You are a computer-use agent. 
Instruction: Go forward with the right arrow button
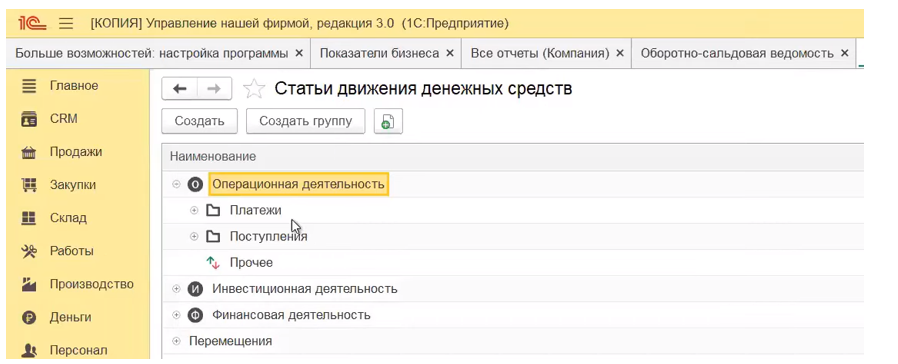tap(214, 89)
